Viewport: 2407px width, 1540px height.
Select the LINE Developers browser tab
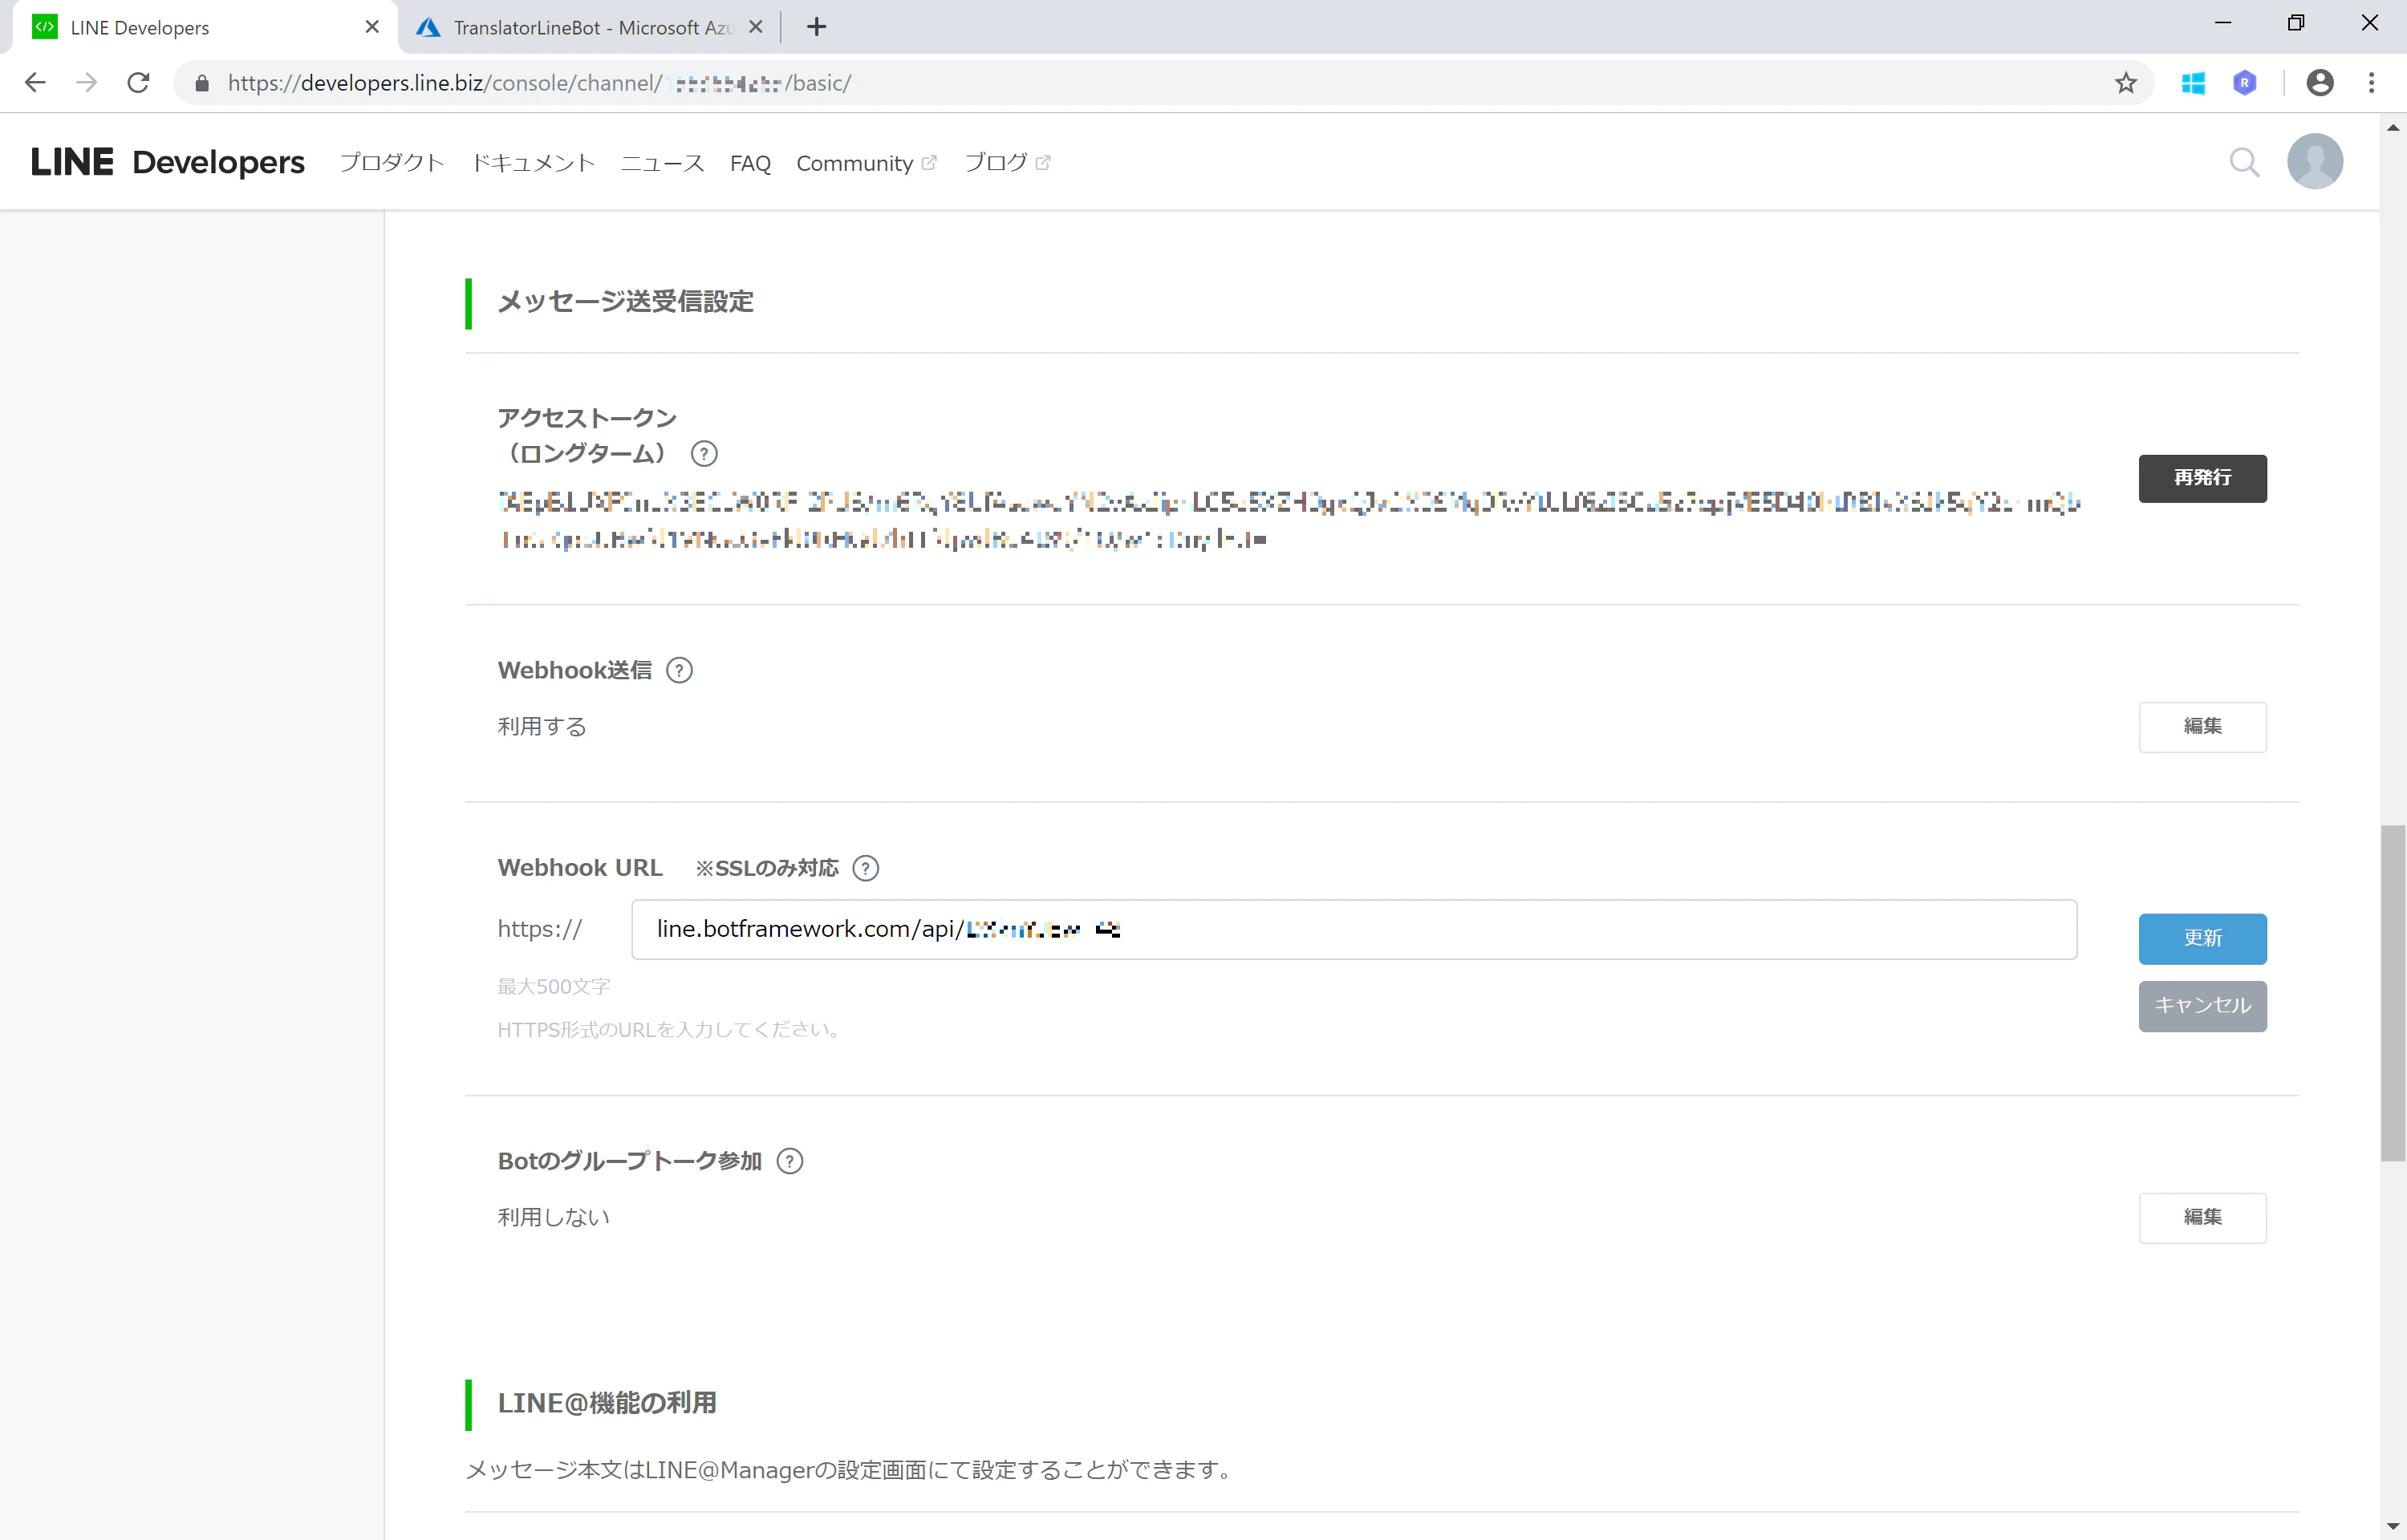[x=205, y=27]
